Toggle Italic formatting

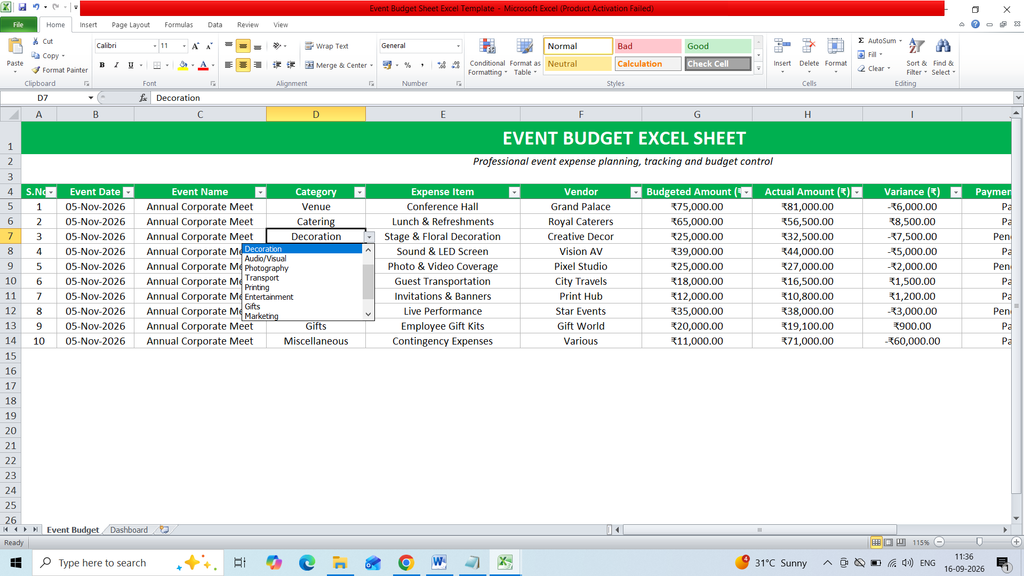[116, 65]
